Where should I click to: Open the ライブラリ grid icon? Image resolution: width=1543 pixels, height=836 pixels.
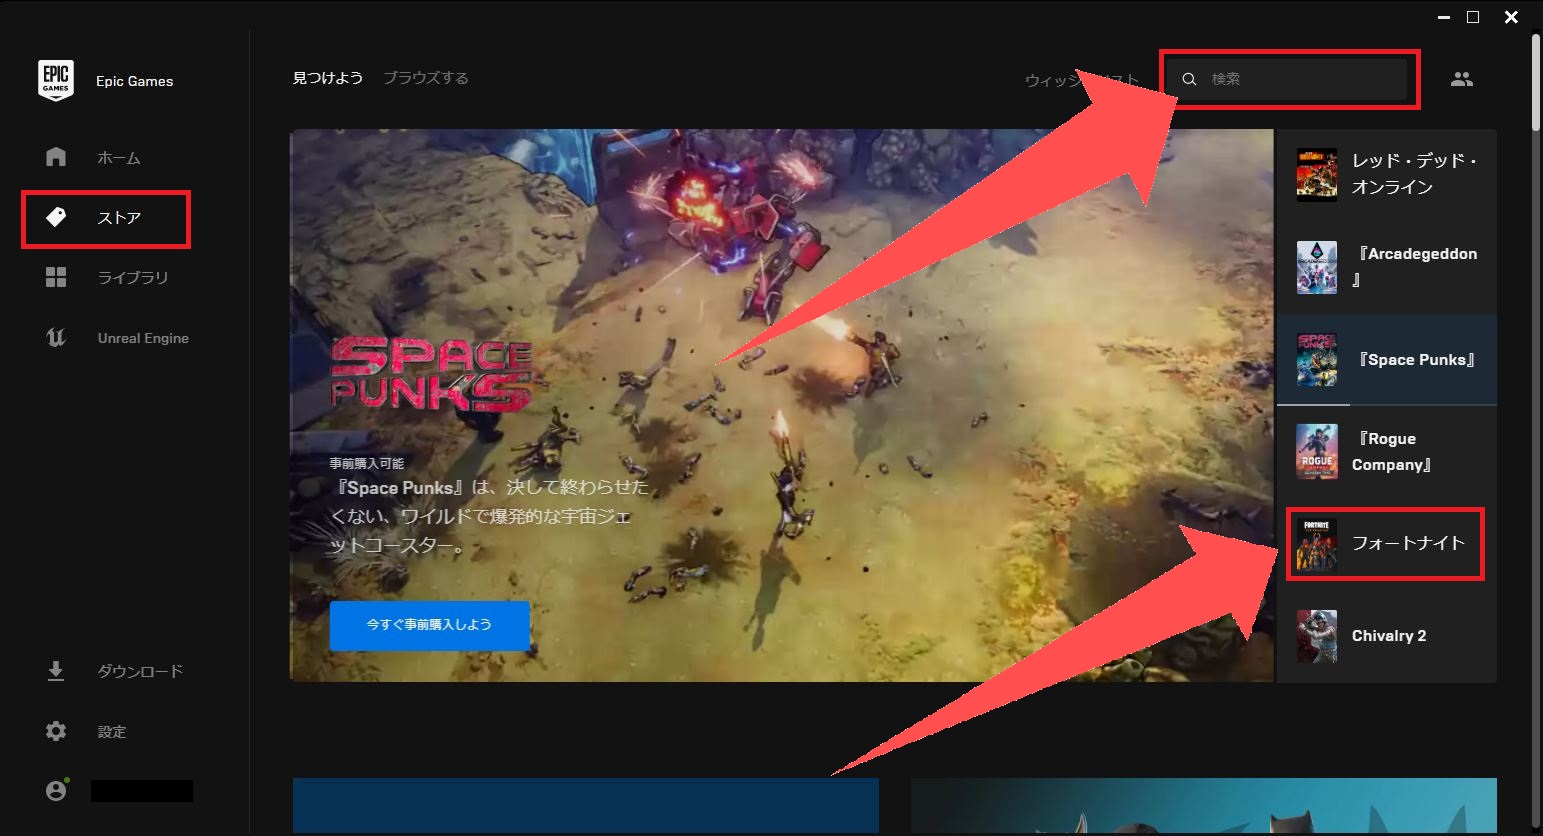tap(56, 277)
